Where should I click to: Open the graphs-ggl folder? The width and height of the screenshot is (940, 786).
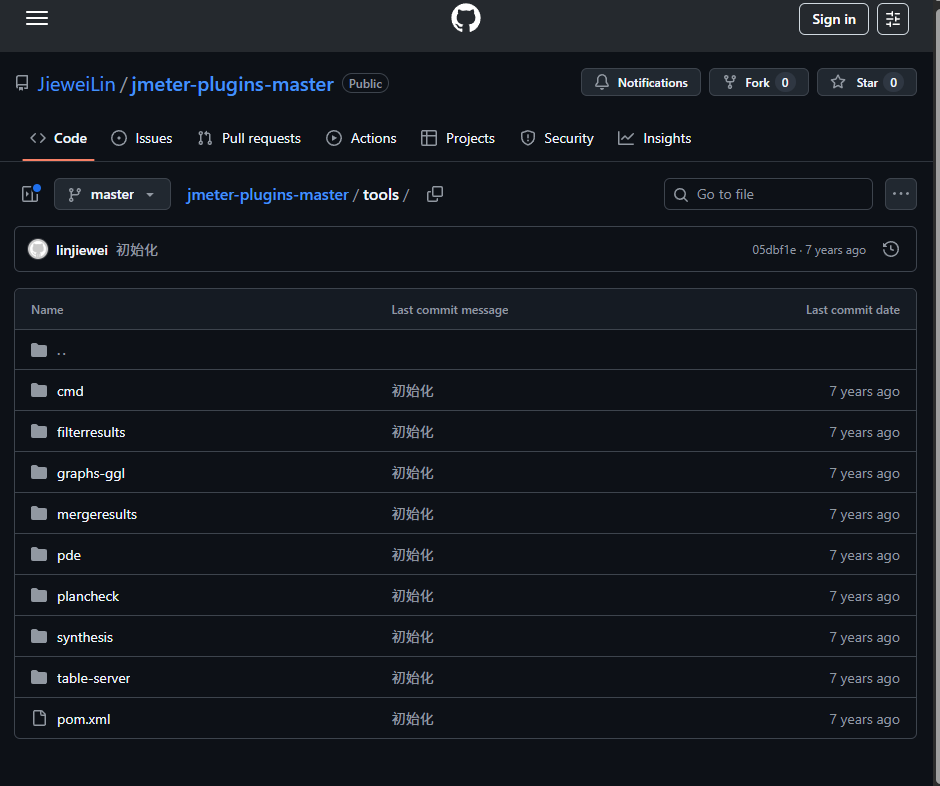[91, 474]
